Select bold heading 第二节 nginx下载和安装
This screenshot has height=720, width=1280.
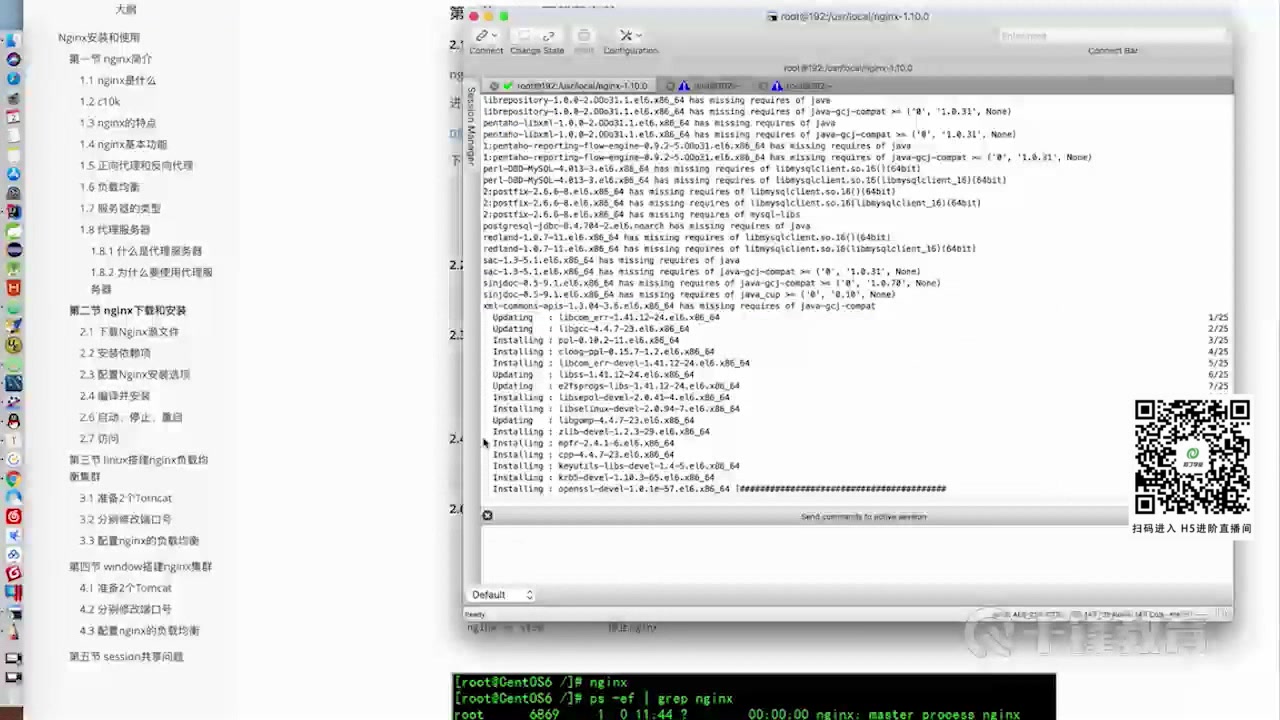coord(128,310)
